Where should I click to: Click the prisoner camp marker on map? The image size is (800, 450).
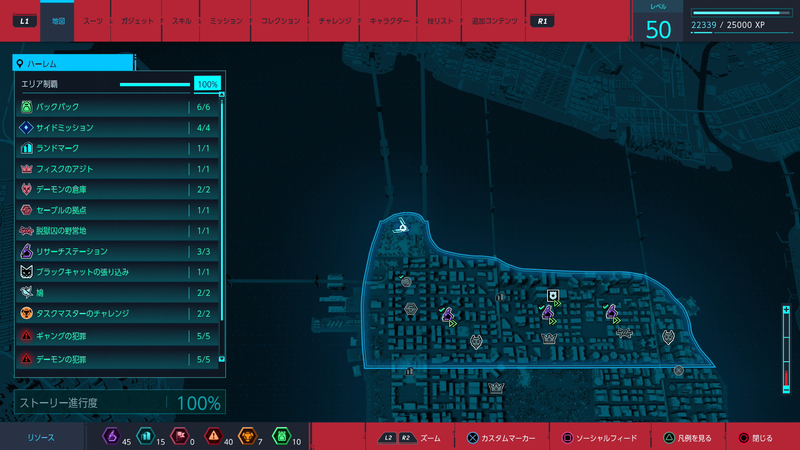click(x=624, y=333)
